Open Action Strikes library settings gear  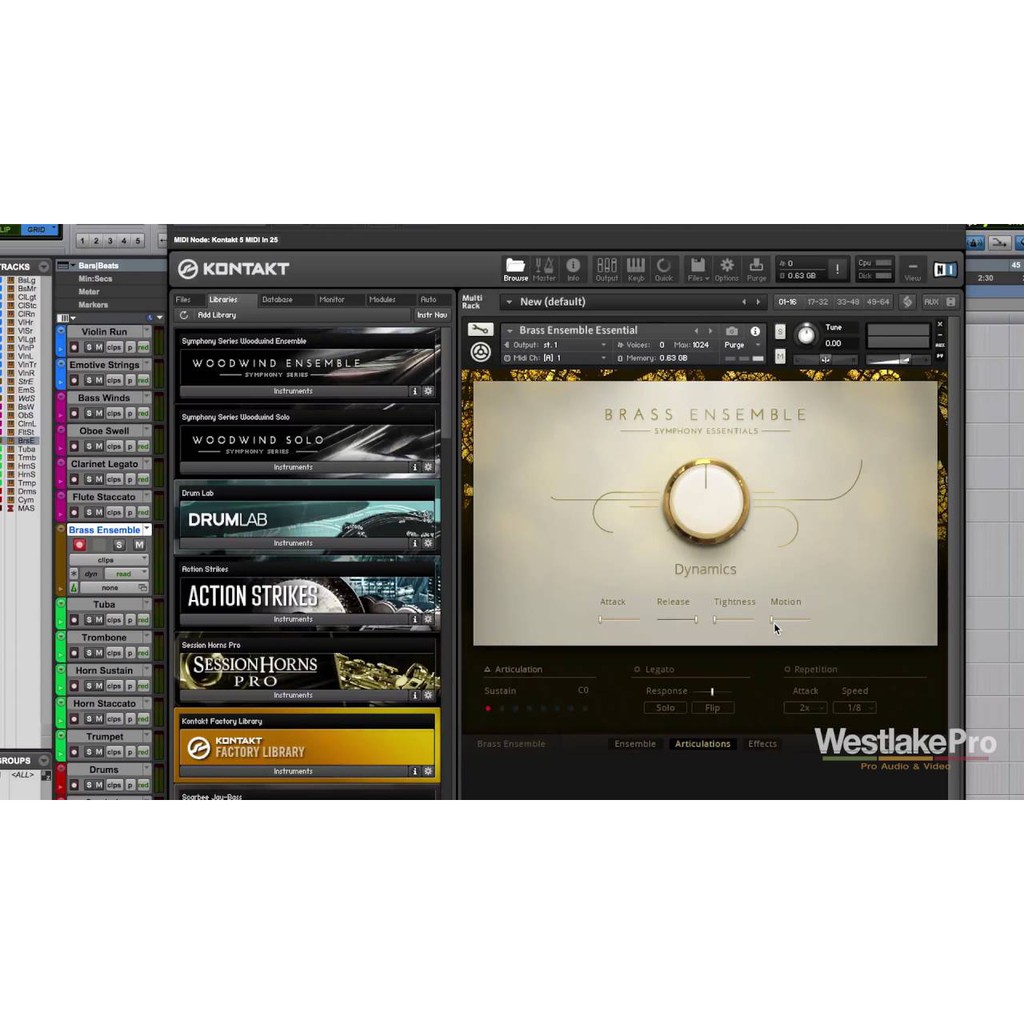click(x=428, y=619)
